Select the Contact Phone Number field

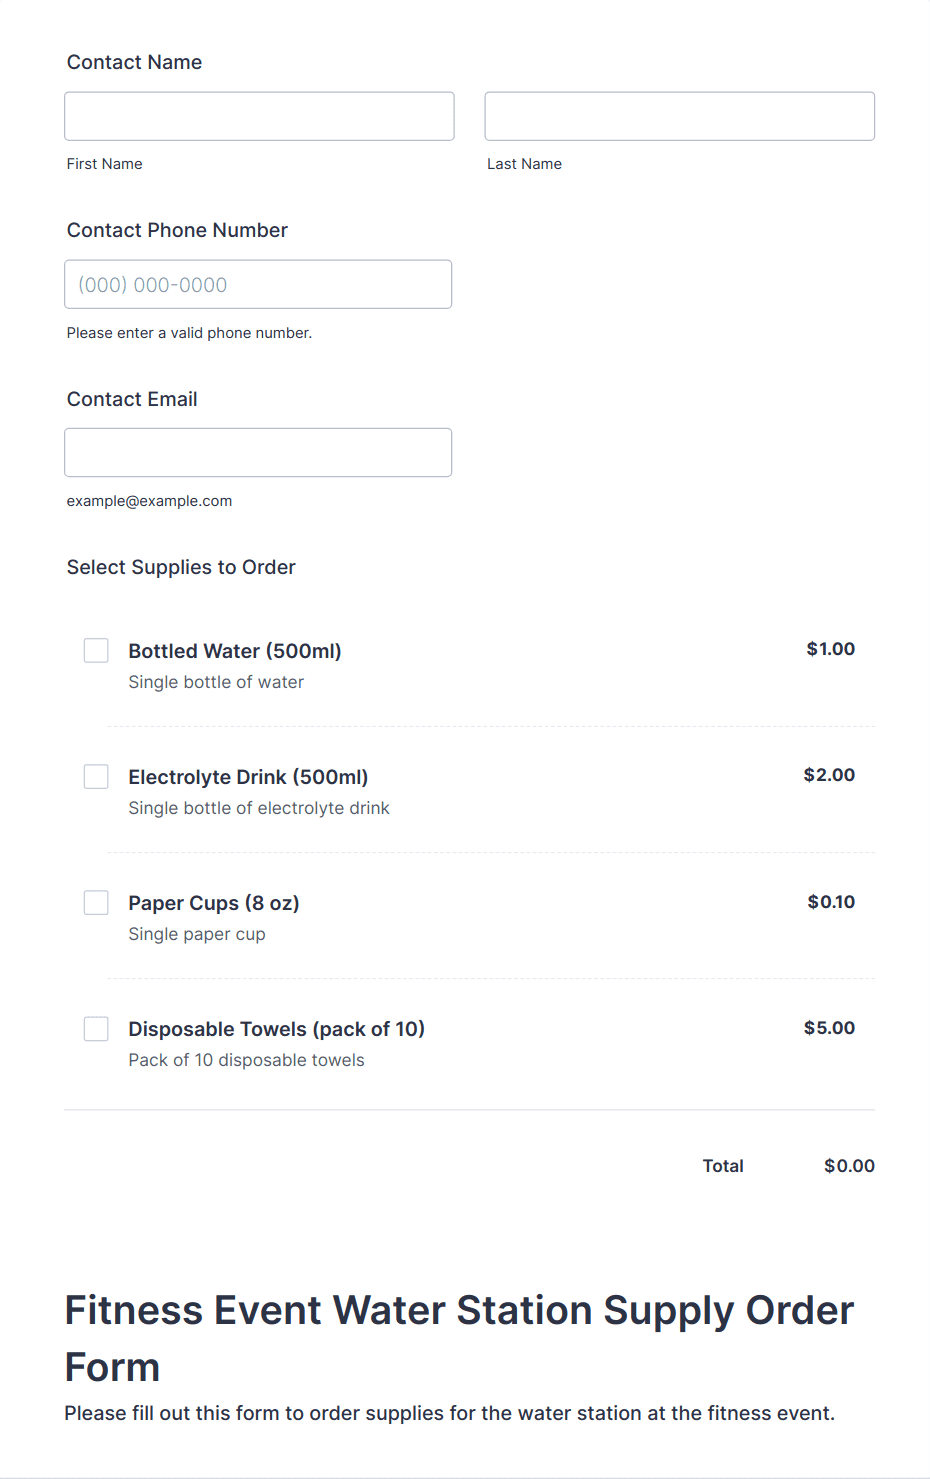[x=258, y=285]
